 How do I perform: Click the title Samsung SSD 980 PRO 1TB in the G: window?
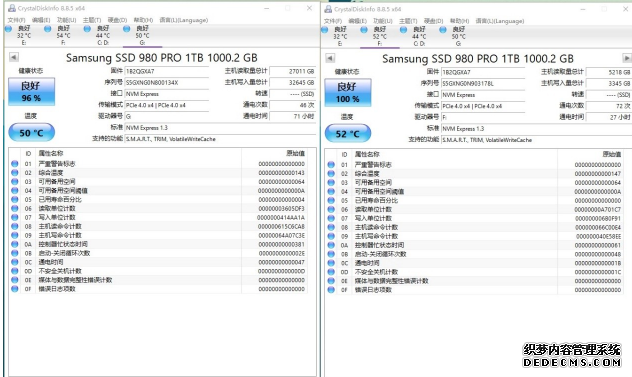click(x=162, y=58)
